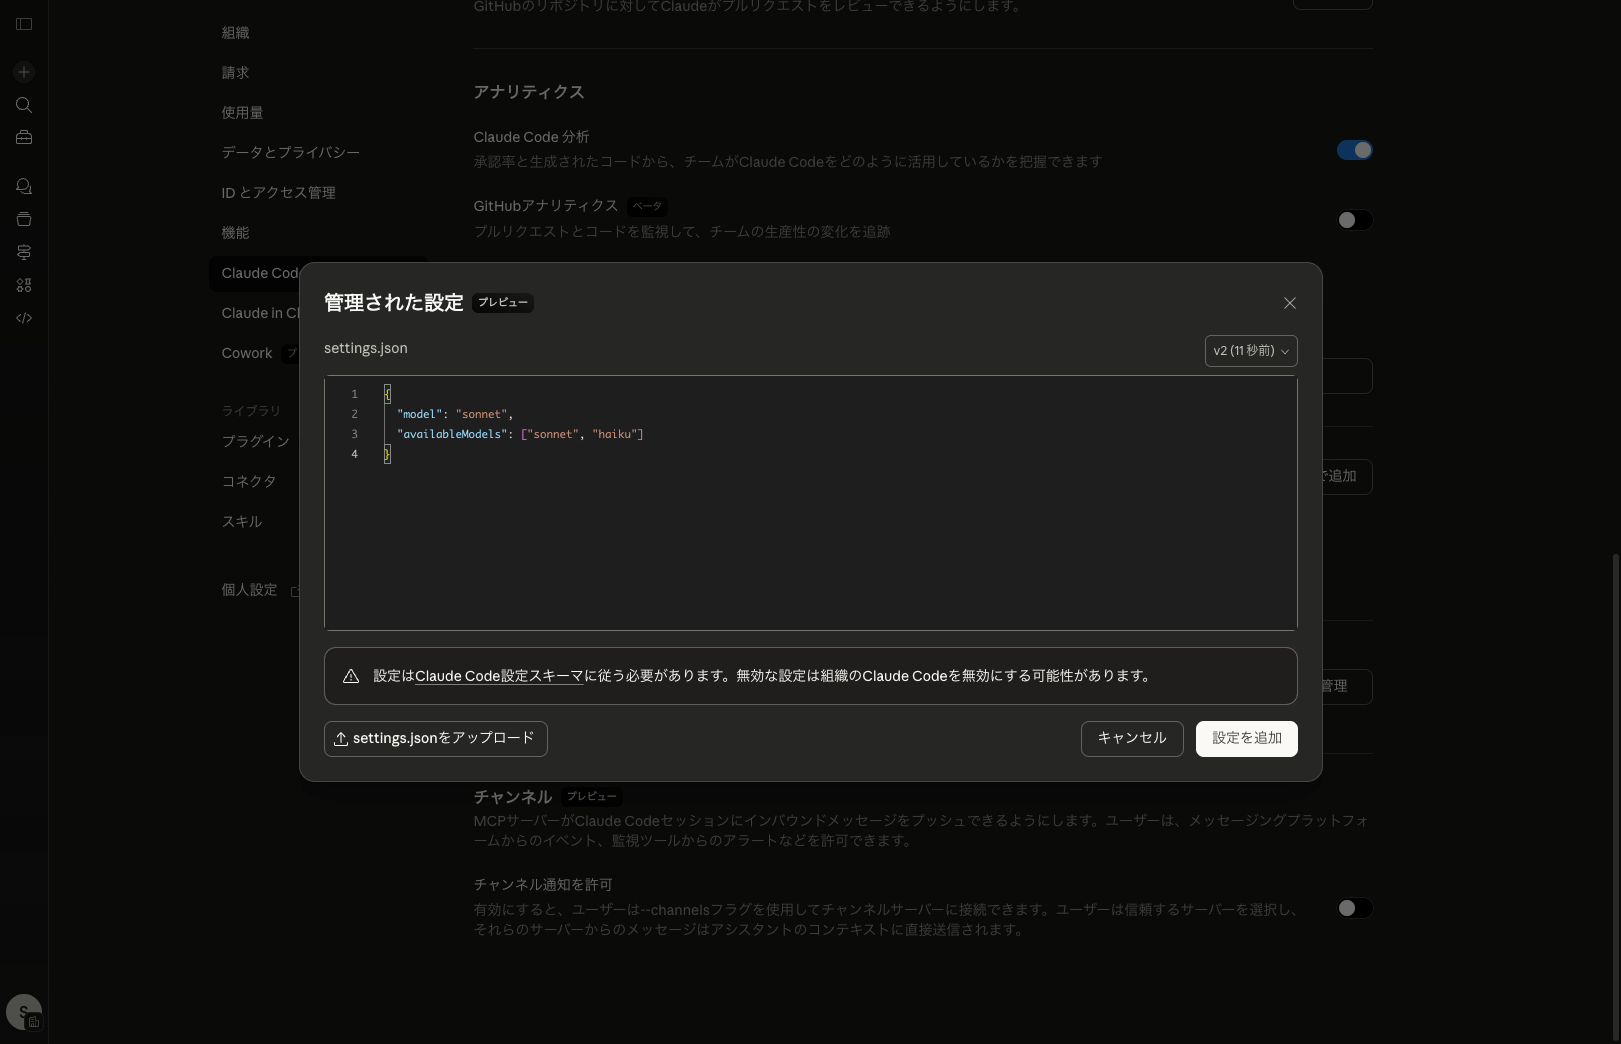The height and width of the screenshot is (1044, 1621).
Task: Open the code icon in the sidebar
Action: click(23, 317)
